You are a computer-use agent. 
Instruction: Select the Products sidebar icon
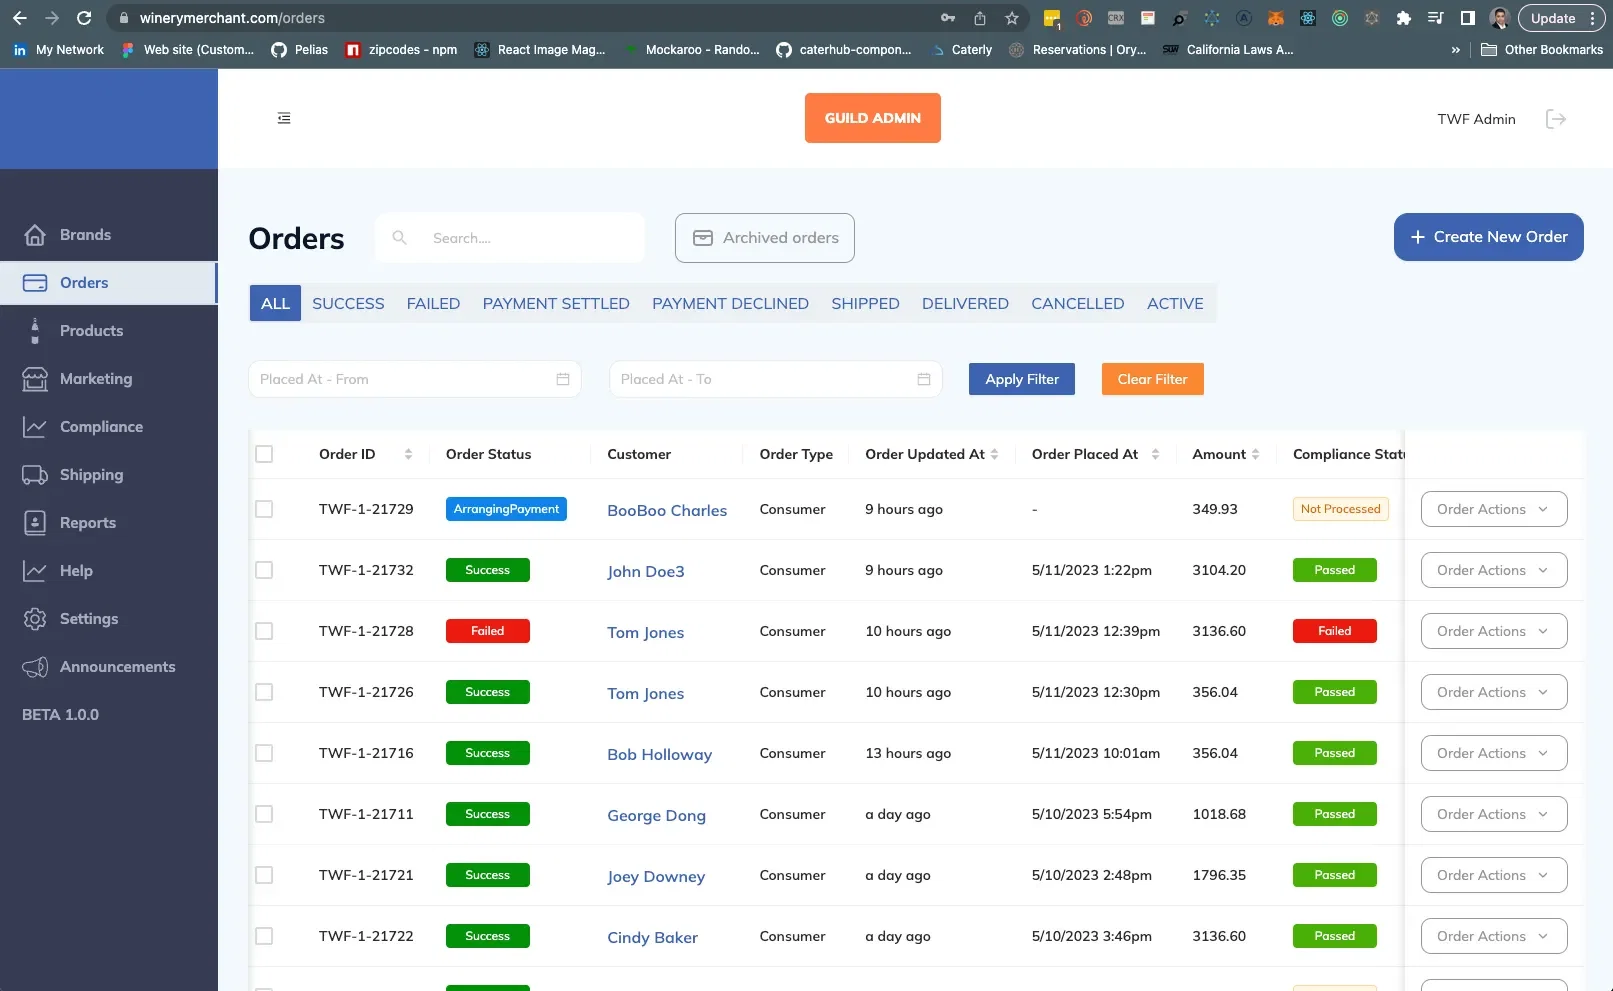click(x=34, y=330)
